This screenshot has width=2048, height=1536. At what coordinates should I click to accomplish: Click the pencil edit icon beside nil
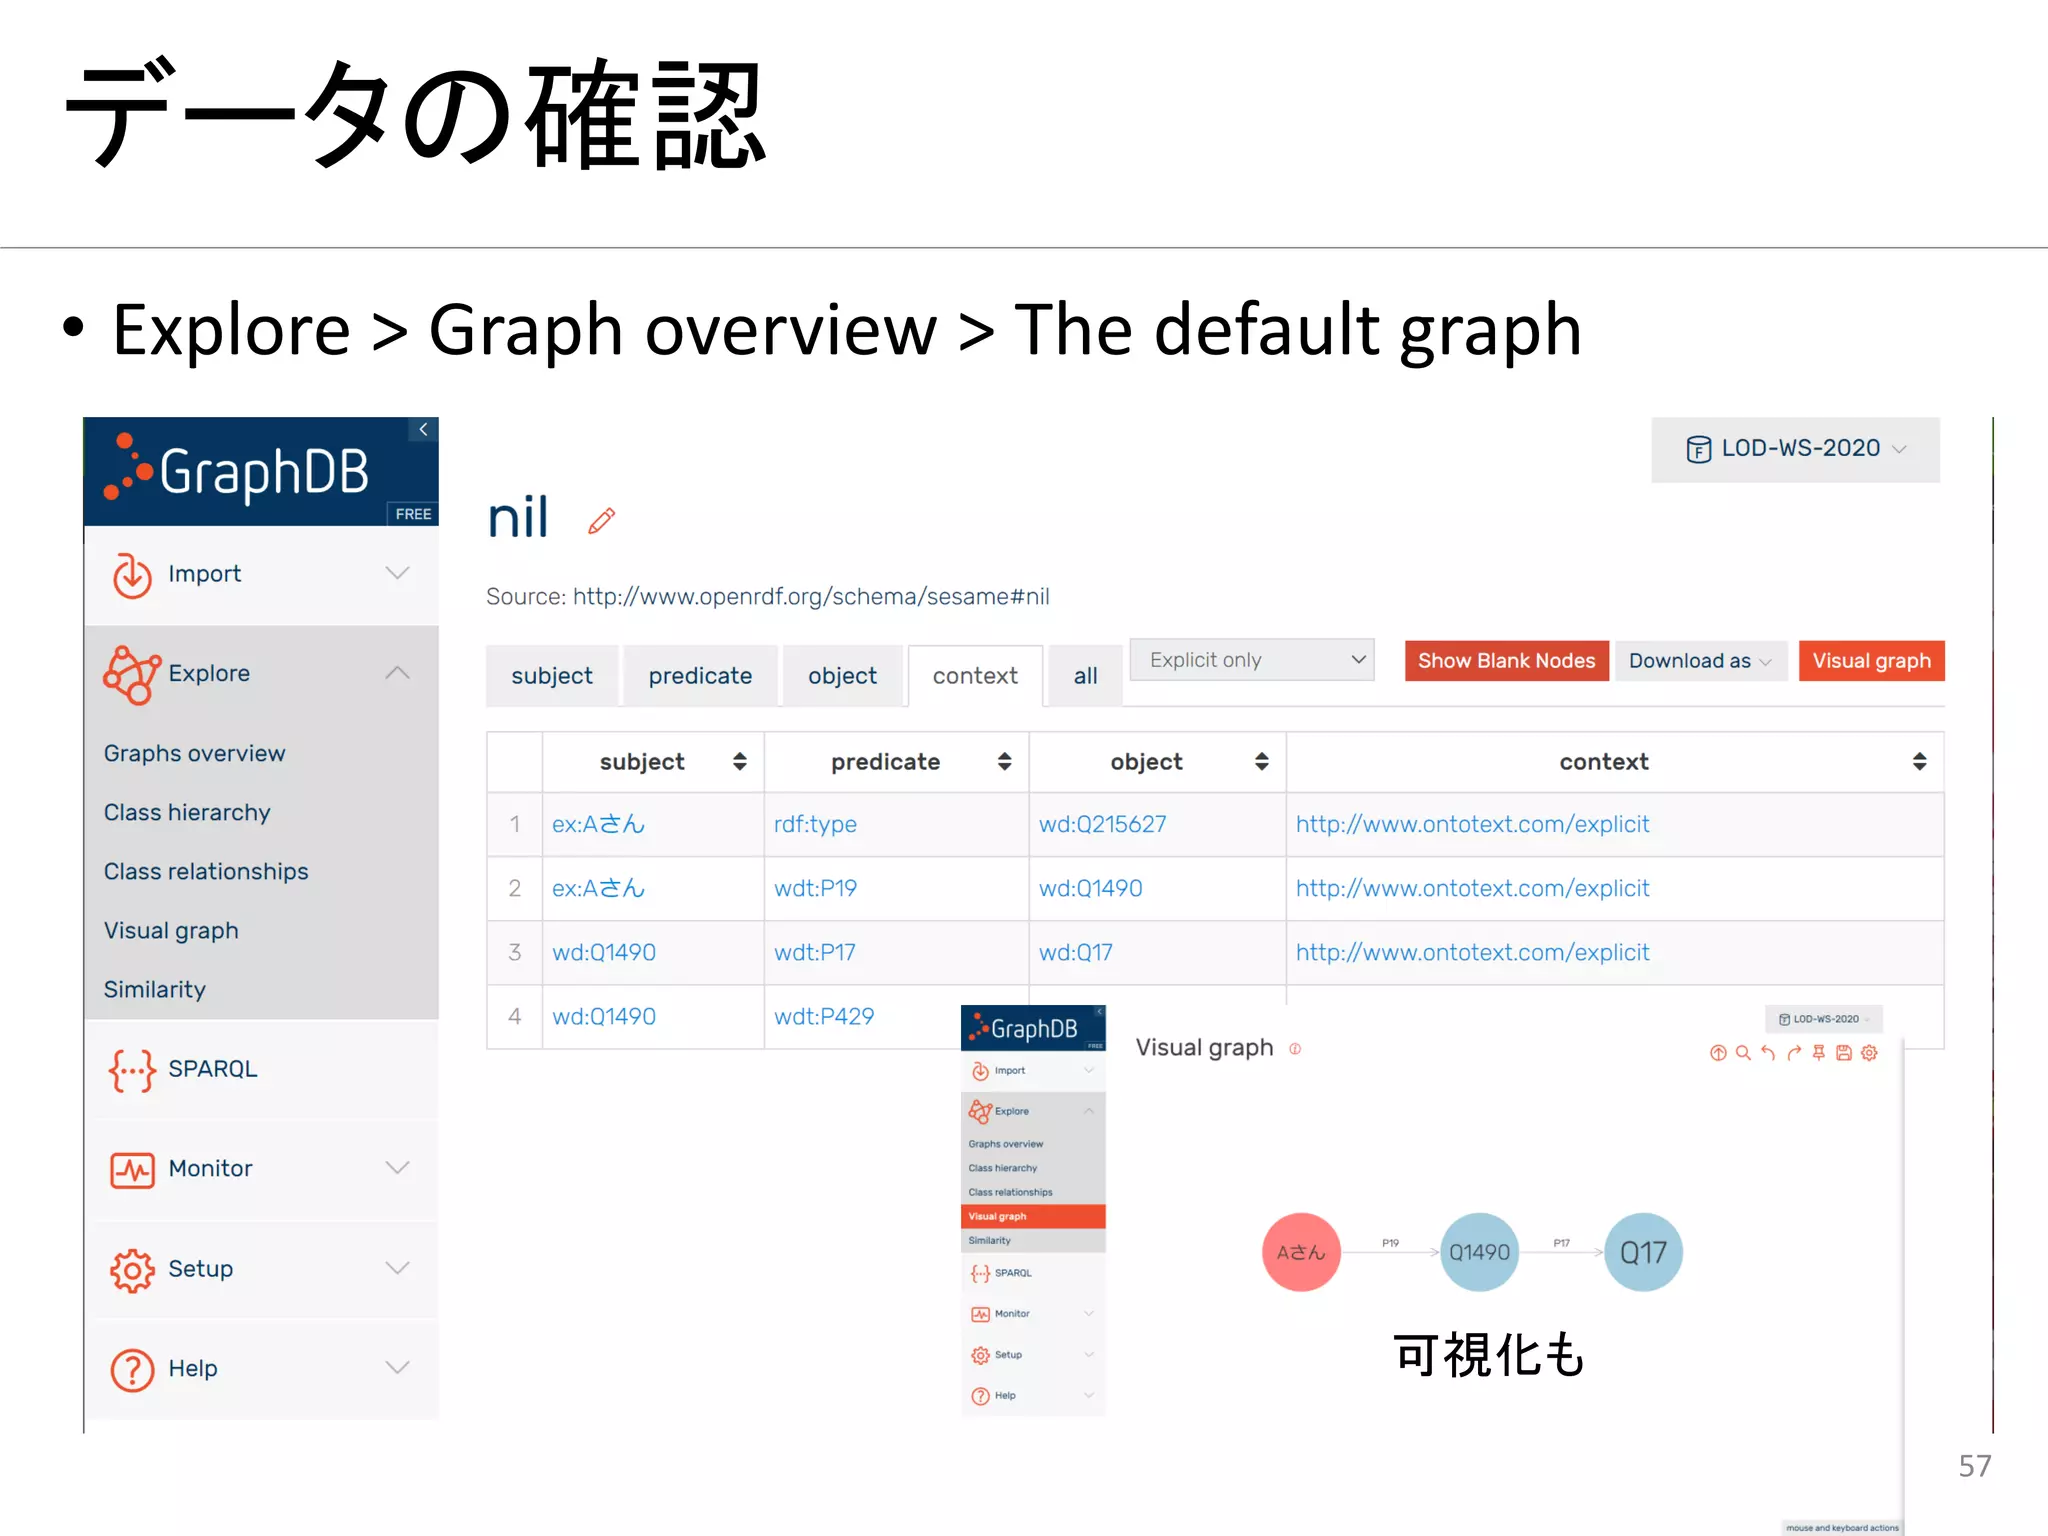601,520
